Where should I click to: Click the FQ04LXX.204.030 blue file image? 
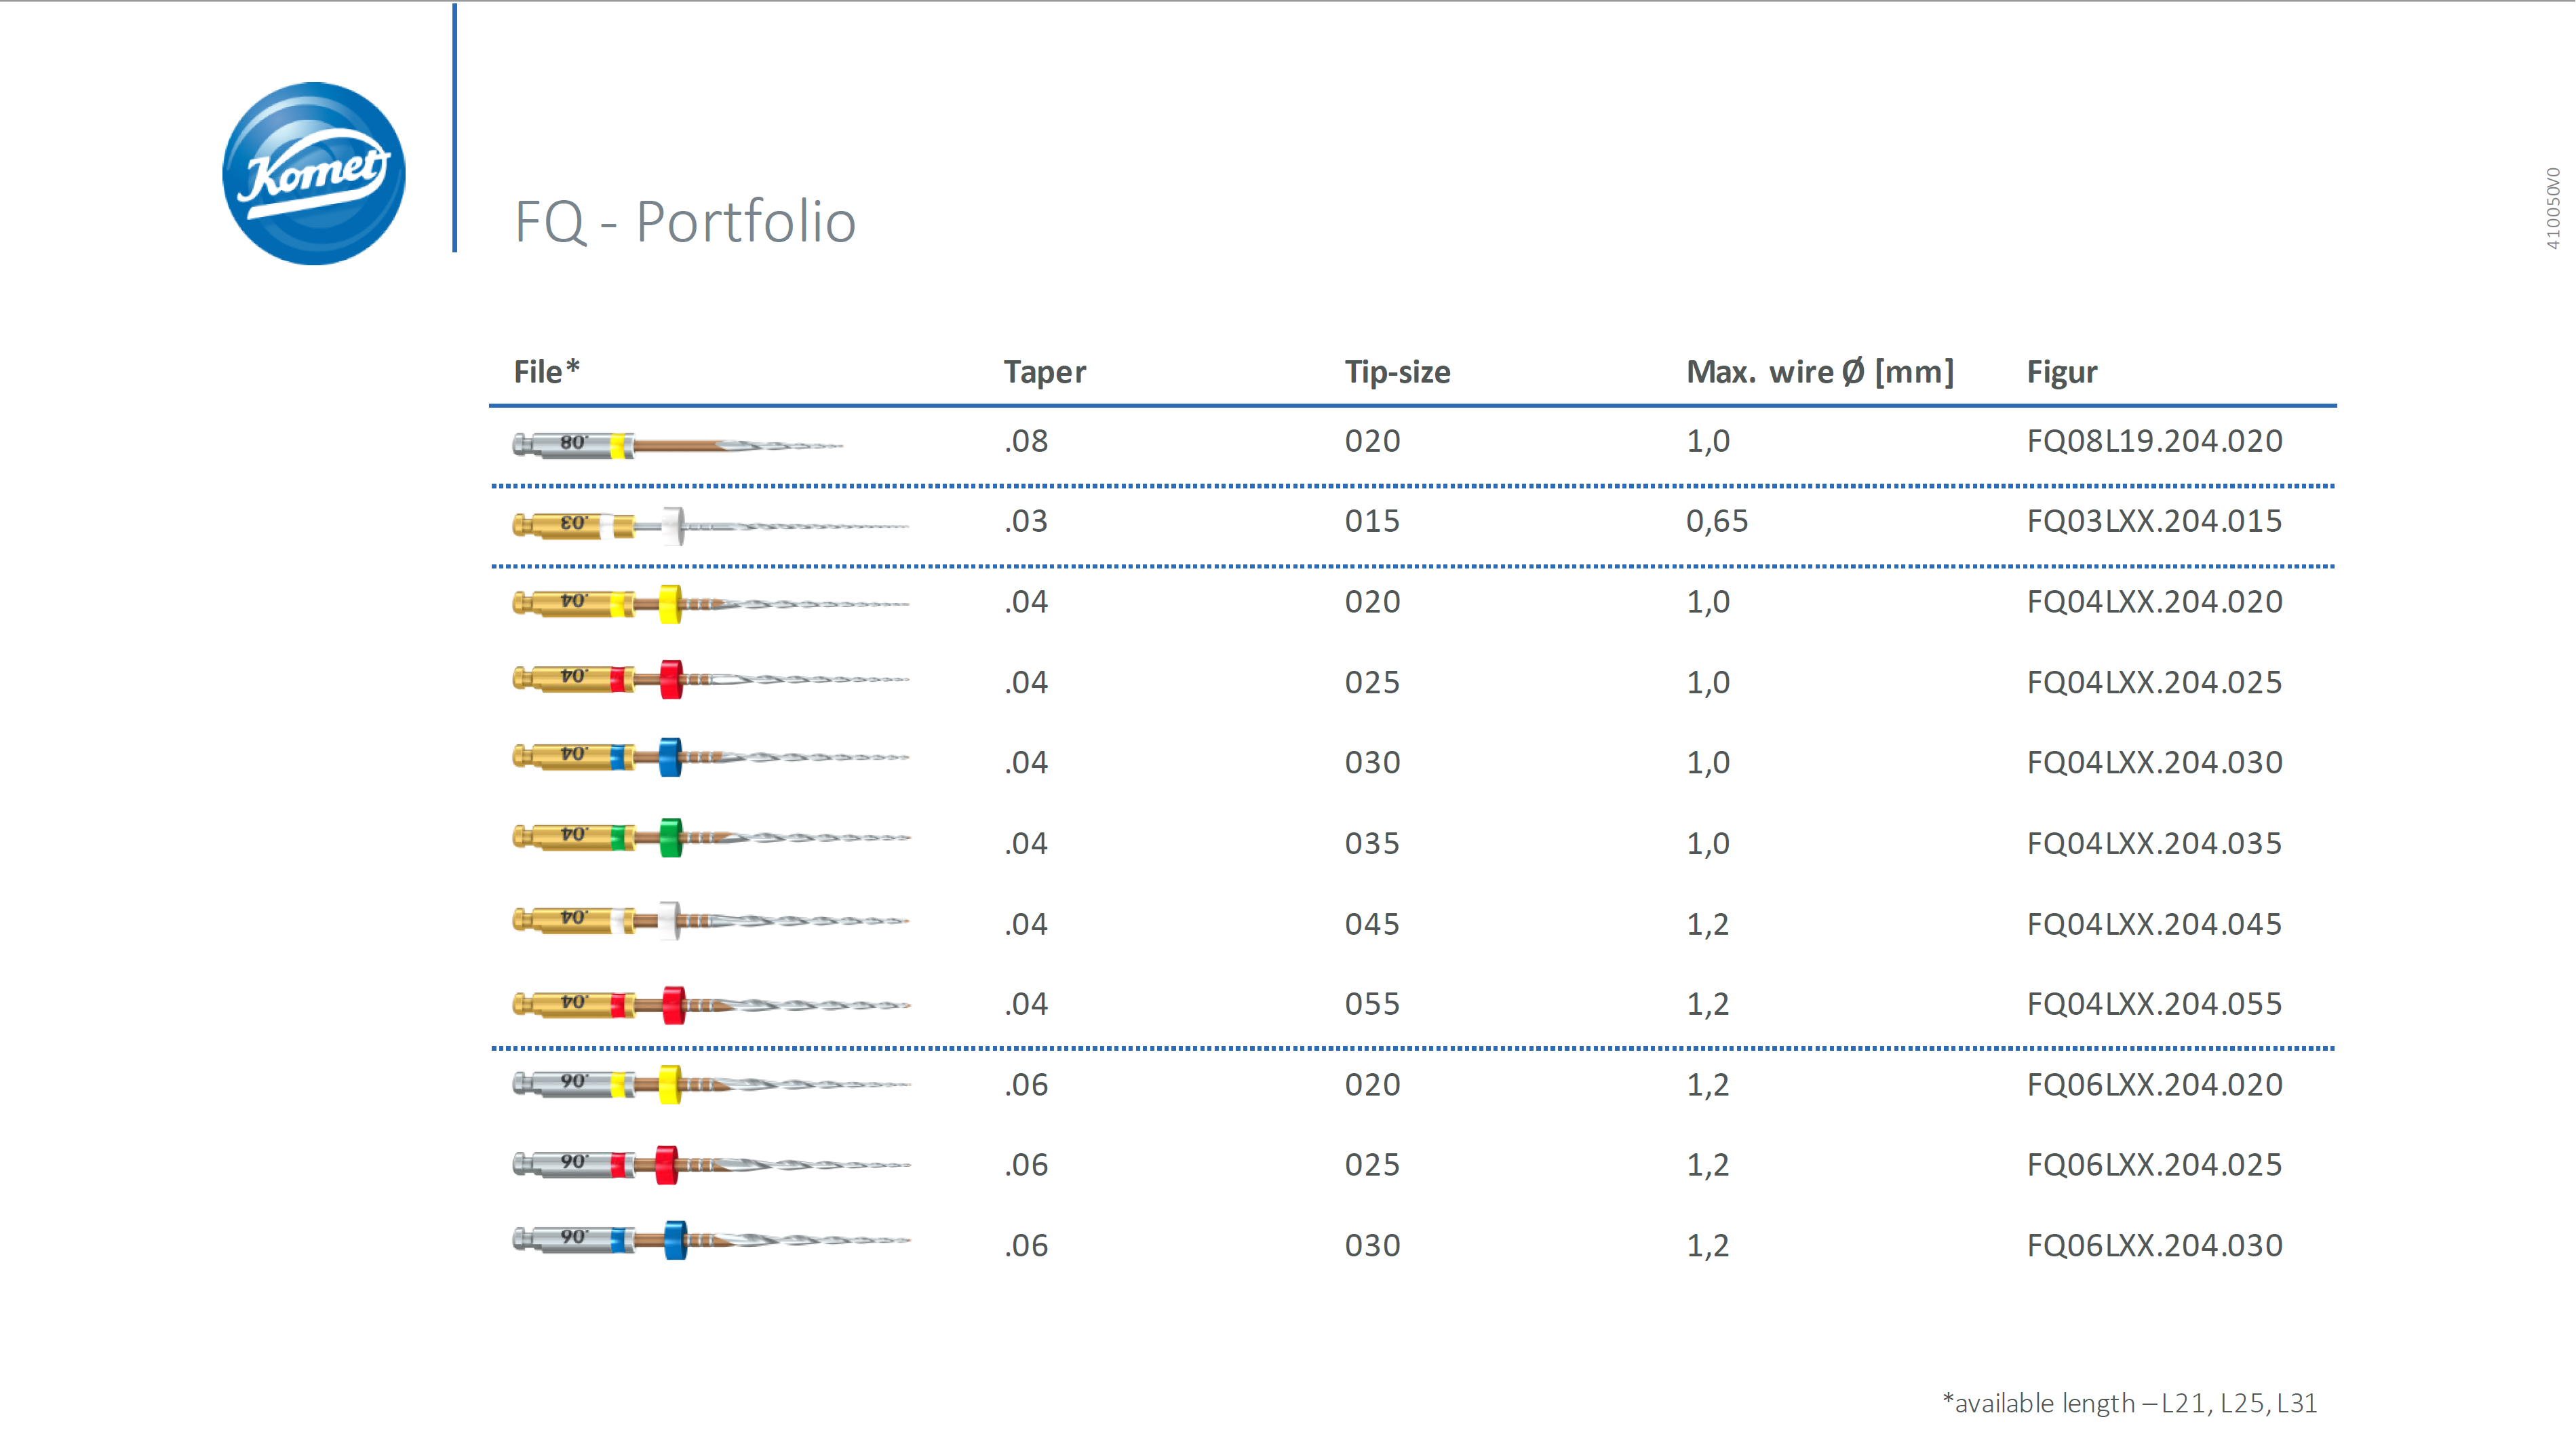[x=711, y=757]
